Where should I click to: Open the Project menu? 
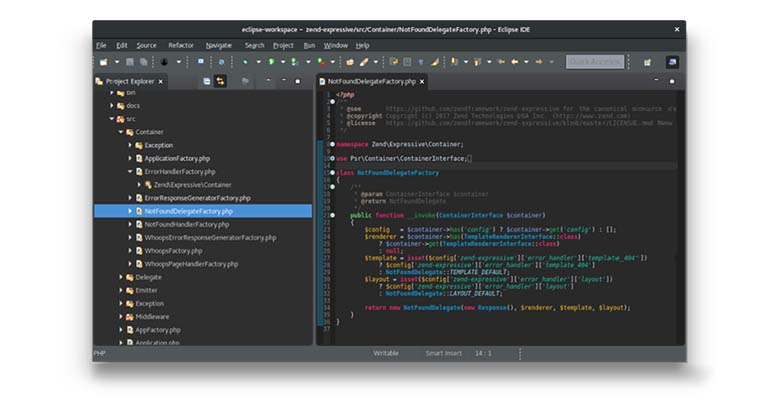(283, 46)
